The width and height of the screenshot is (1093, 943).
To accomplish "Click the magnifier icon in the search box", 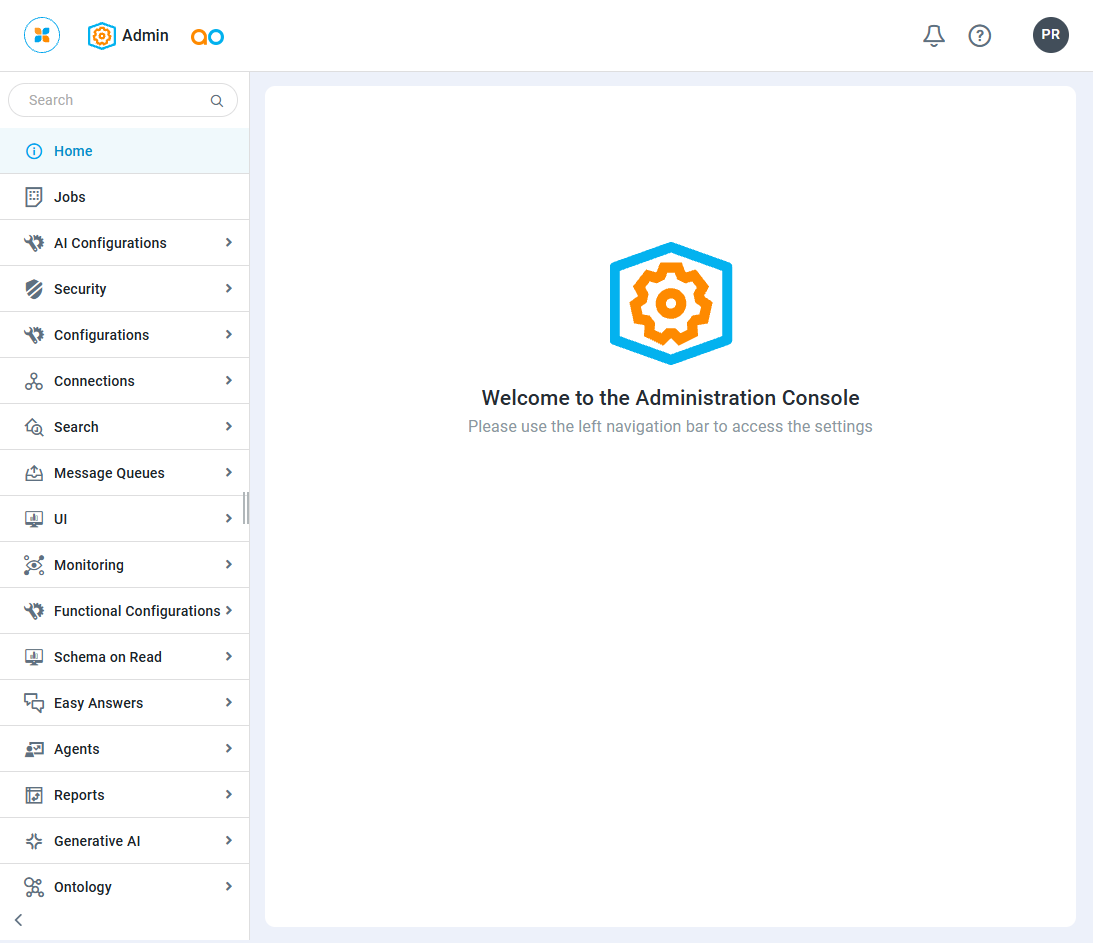I will coord(217,100).
